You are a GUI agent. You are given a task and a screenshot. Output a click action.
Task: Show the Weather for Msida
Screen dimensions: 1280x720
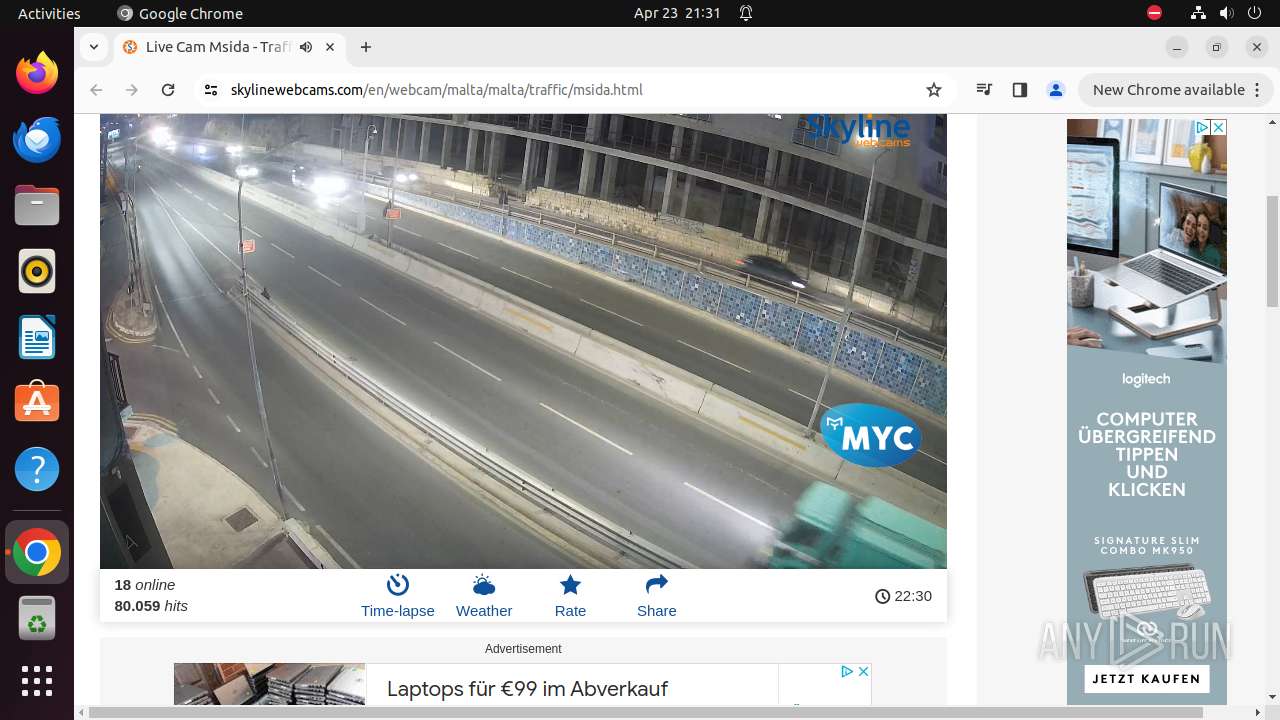point(484,597)
